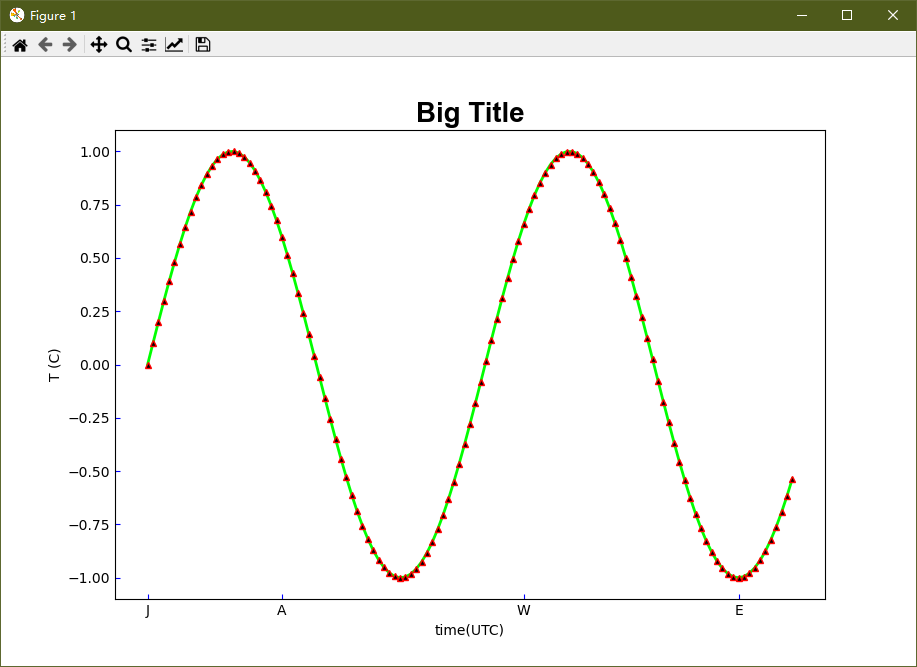Go forward to the next view
The image size is (917, 667).
(x=70, y=45)
